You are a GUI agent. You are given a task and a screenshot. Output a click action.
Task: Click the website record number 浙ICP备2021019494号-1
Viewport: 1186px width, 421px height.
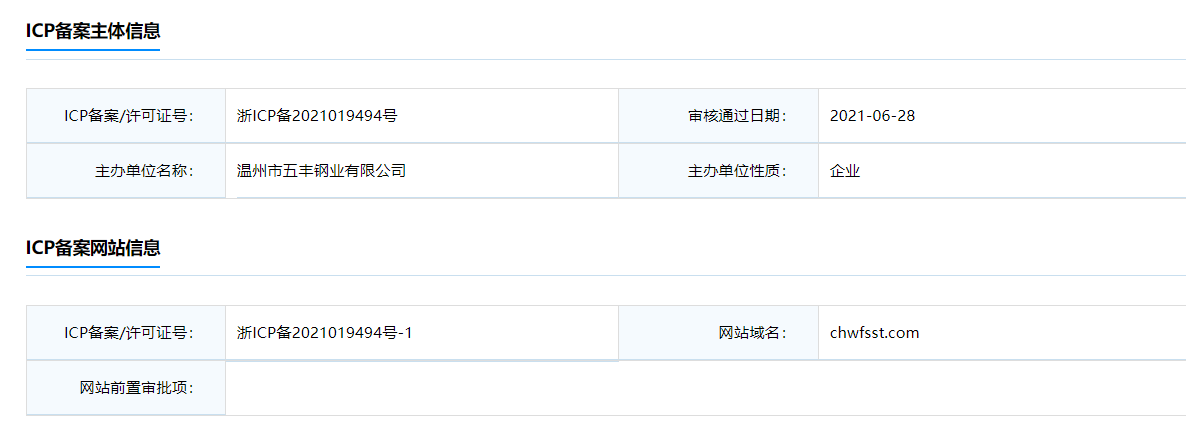click(325, 332)
